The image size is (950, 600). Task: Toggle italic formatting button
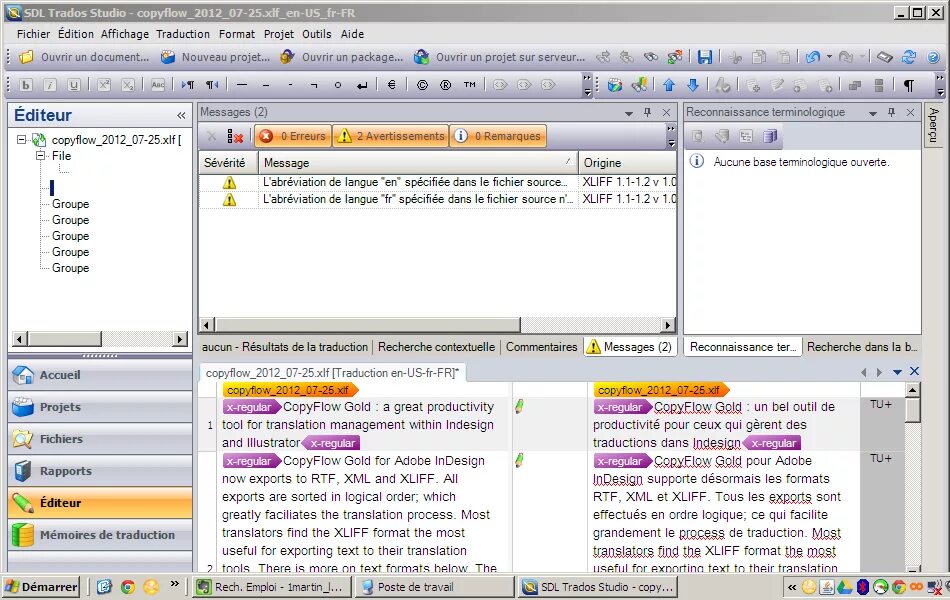click(x=50, y=85)
